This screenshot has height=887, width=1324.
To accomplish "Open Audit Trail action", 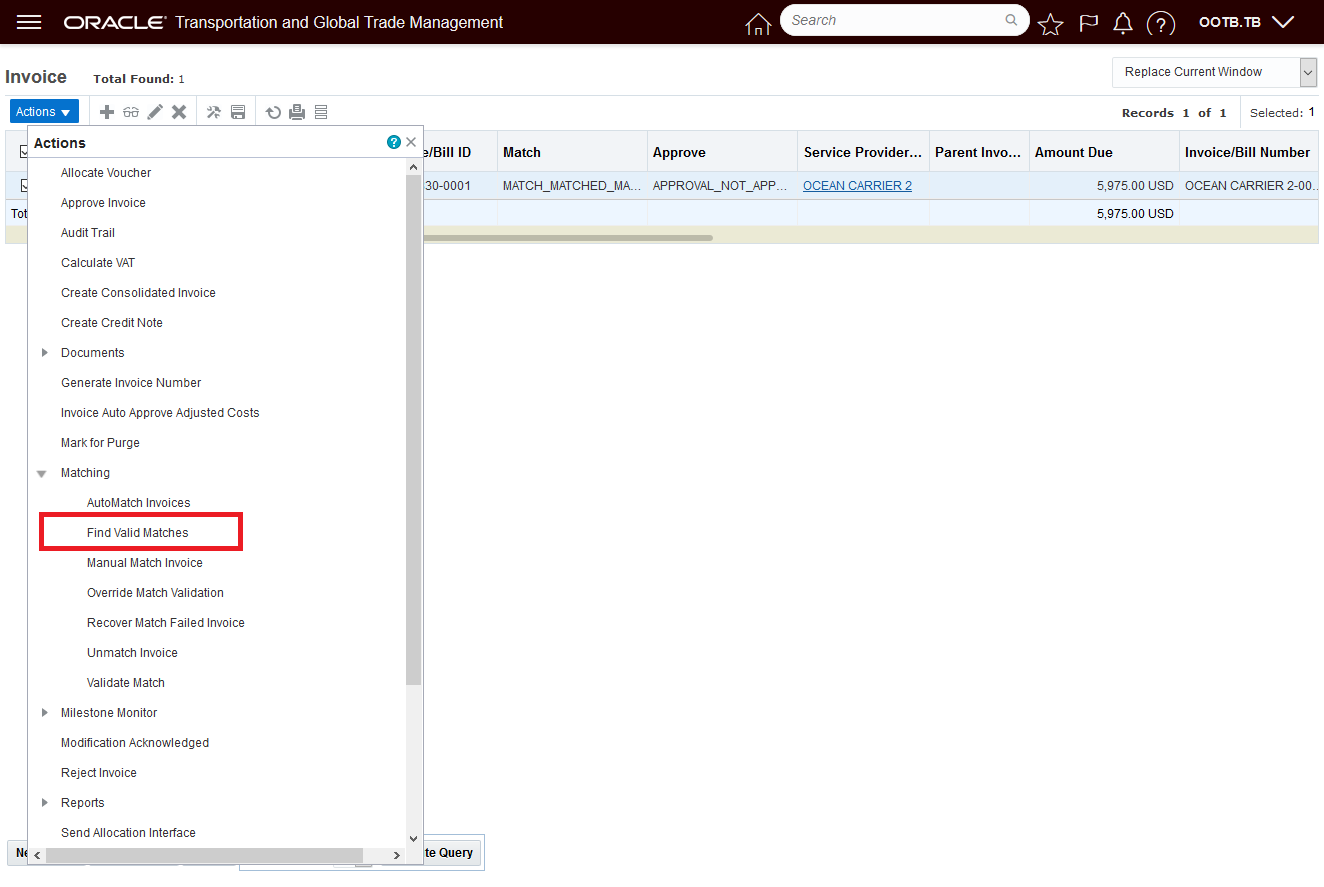I will [88, 233].
